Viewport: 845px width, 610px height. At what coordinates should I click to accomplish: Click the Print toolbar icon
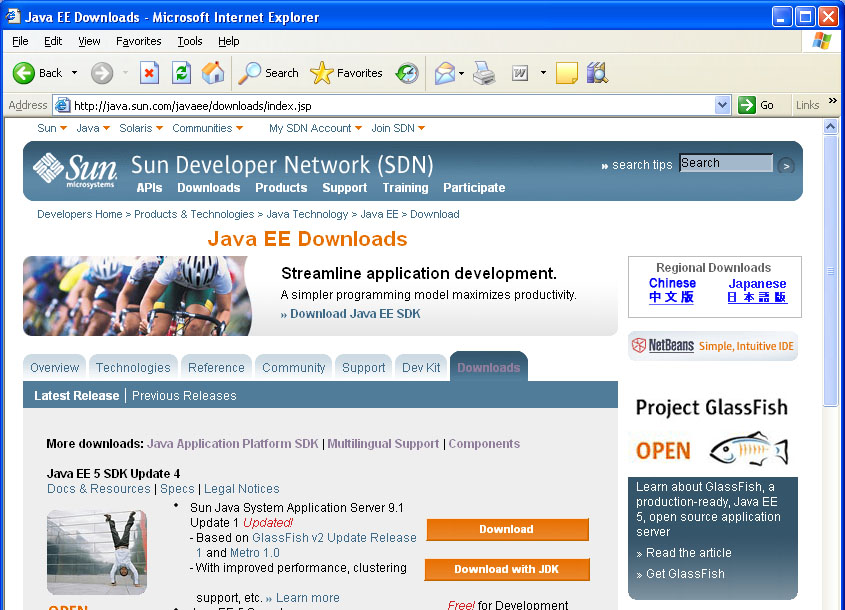pos(484,73)
